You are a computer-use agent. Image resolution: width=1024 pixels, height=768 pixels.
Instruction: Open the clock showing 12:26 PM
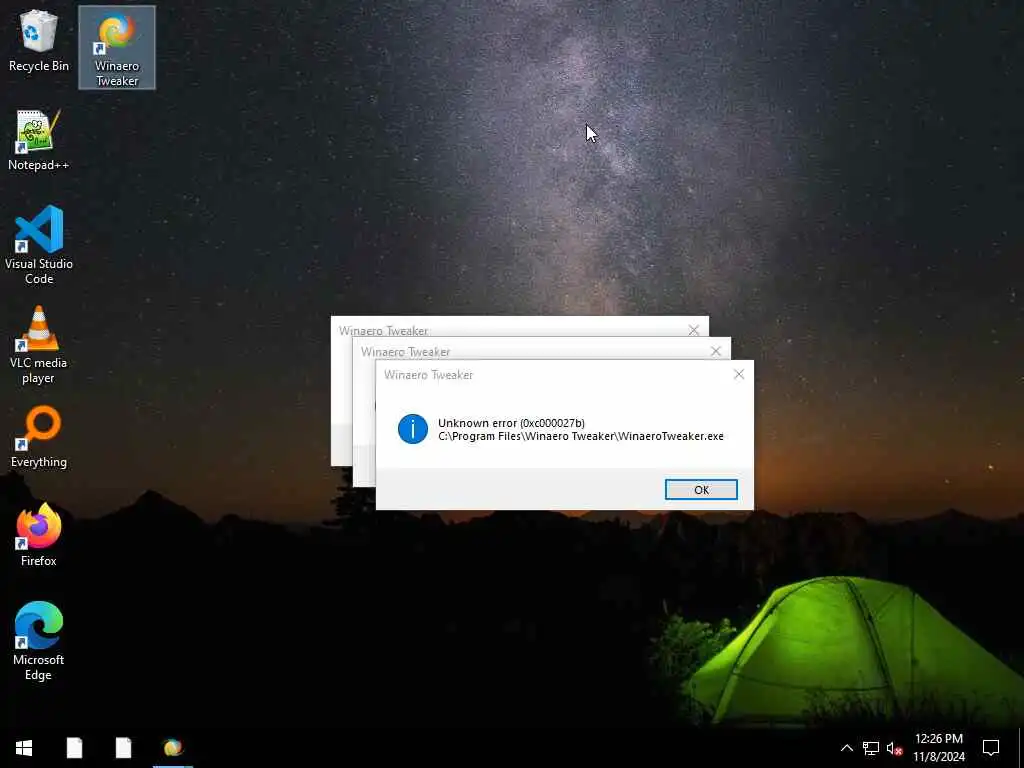click(x=938, y=748)
